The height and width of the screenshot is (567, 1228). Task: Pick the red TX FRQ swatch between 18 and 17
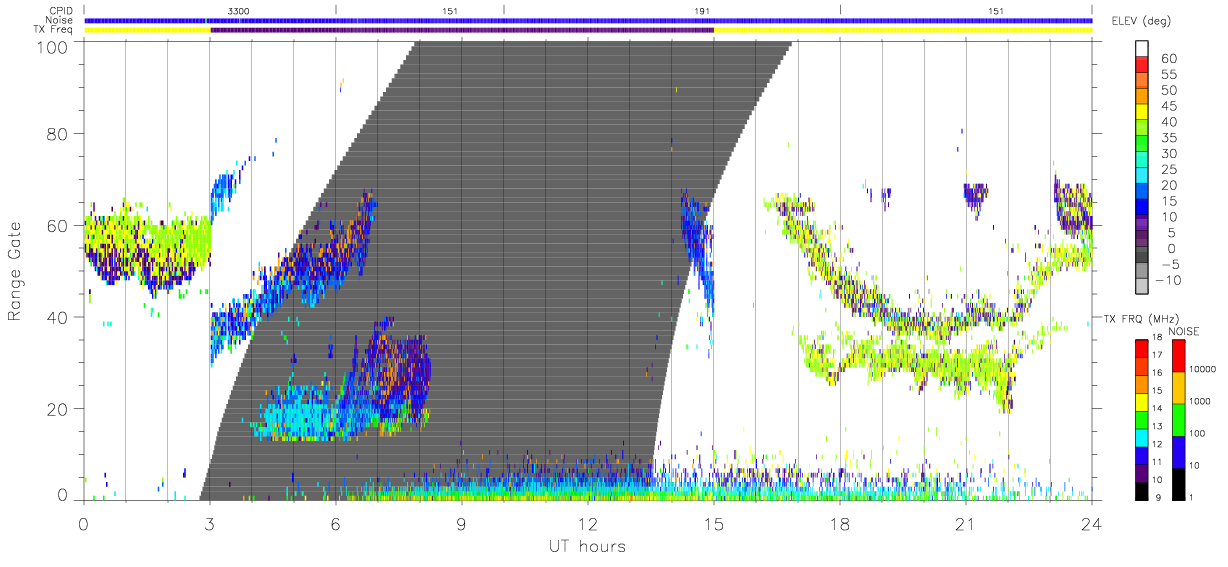coord(1142,347)
